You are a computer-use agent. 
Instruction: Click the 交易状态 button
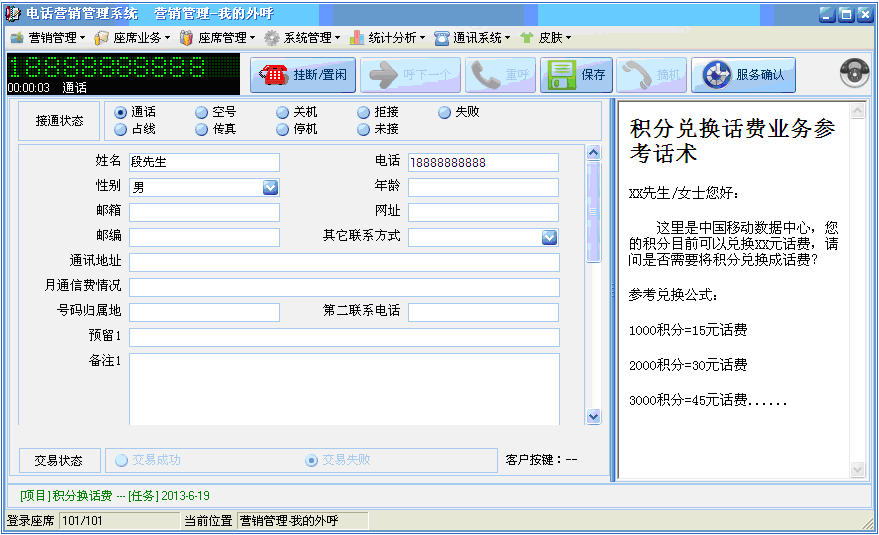point(59,460)
